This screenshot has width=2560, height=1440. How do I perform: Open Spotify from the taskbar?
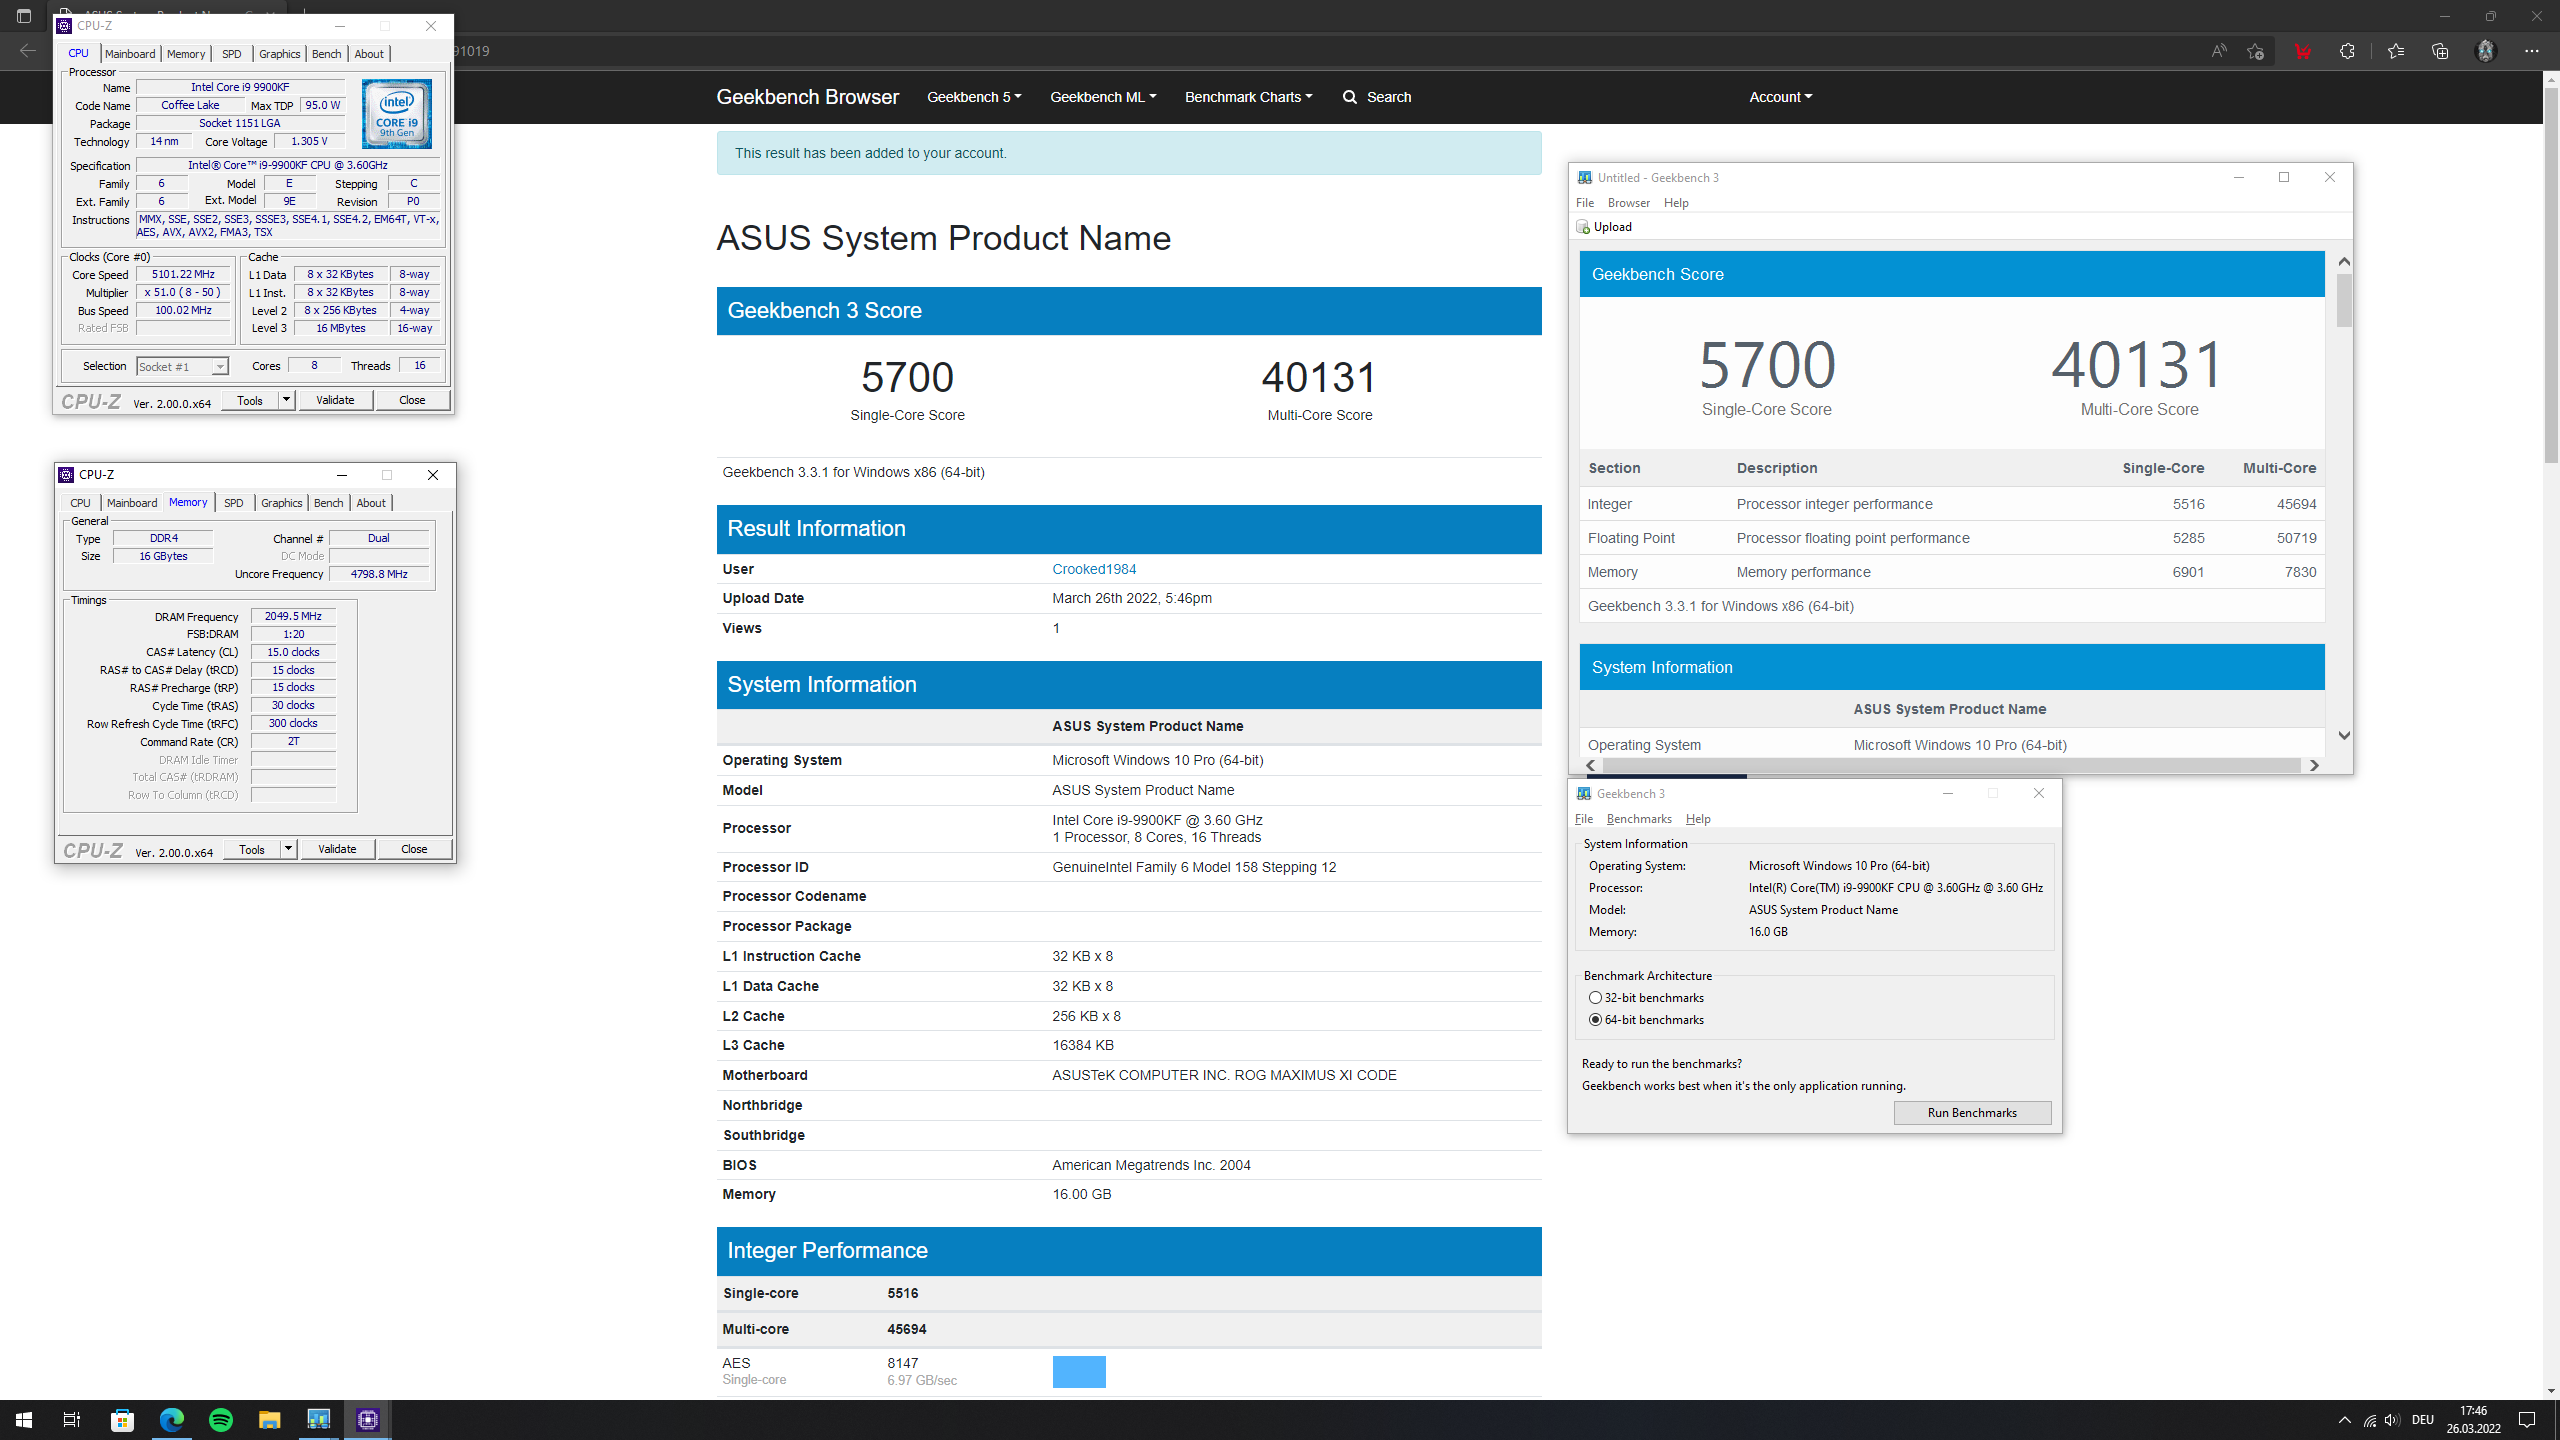coord(221,1420)
